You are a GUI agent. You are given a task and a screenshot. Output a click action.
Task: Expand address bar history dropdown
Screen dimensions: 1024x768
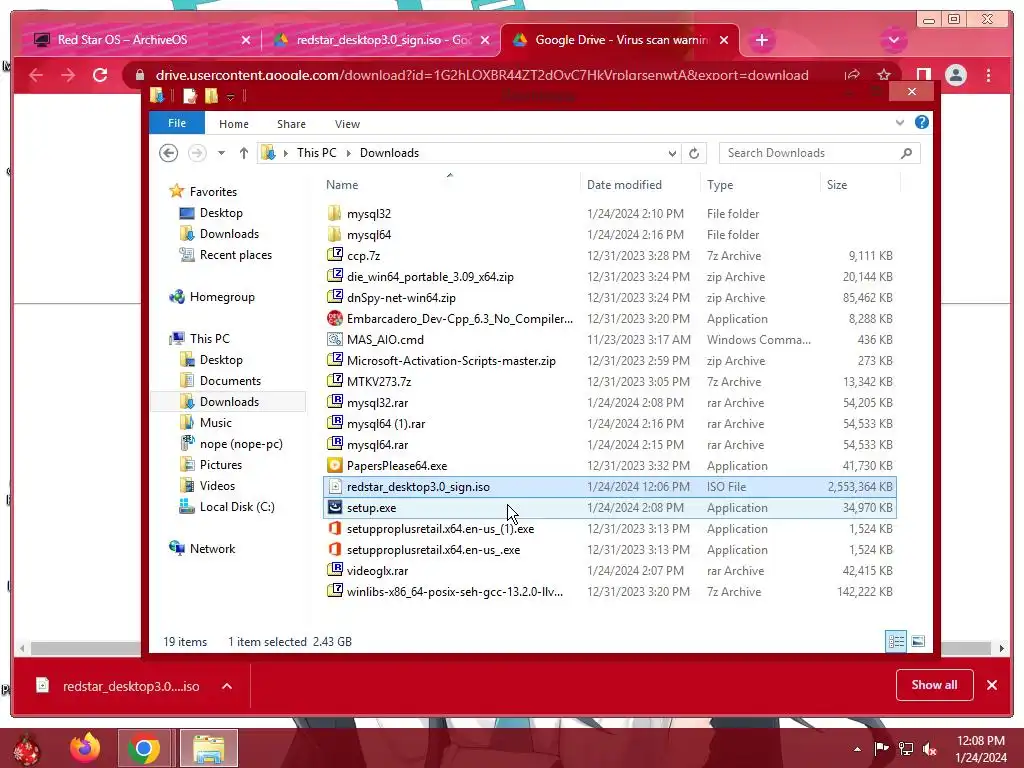pos(672,153)
